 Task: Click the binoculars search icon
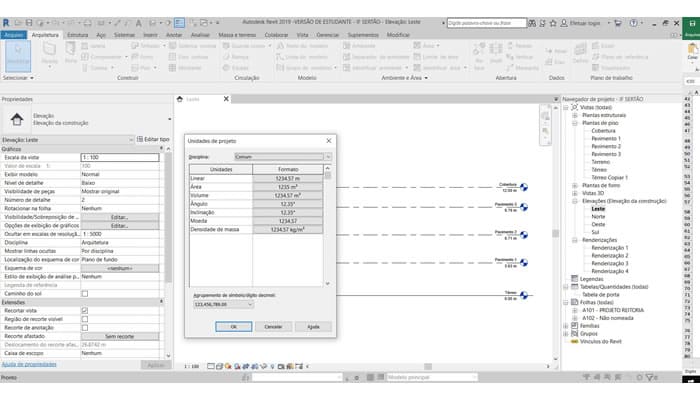[532, 23]
